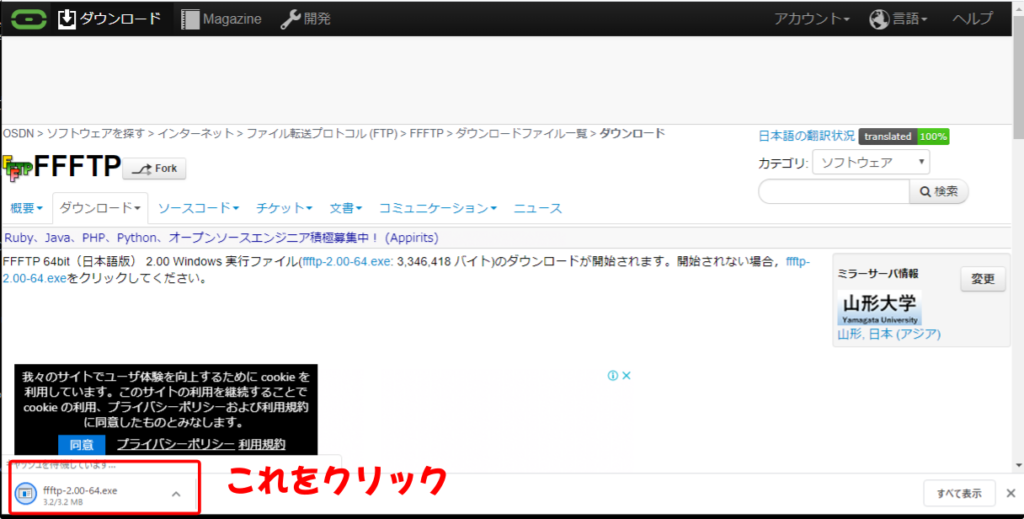Expand the 文書 tab menu
The width and height of the screenshot is (1024, 519).
click(345, 208)
